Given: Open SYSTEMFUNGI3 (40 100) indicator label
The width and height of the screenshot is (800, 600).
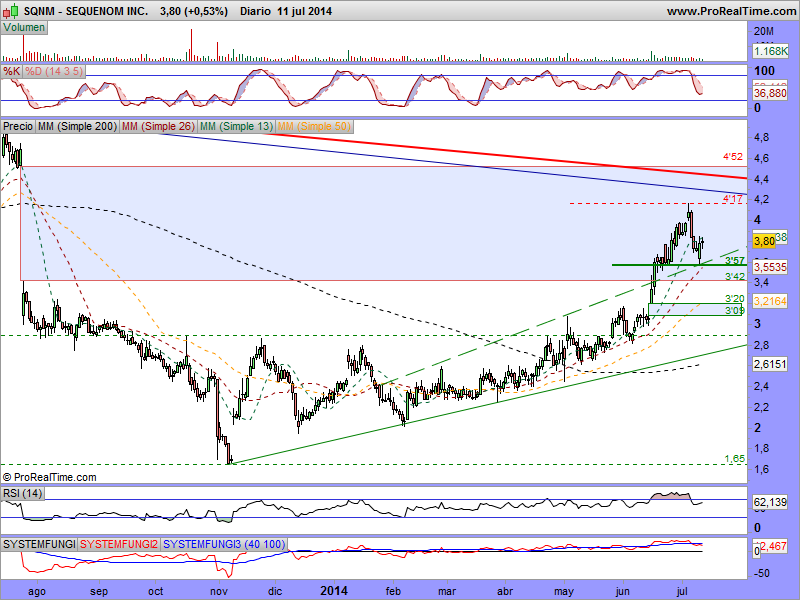Looking at the screenshot, I should pos(224,544).
